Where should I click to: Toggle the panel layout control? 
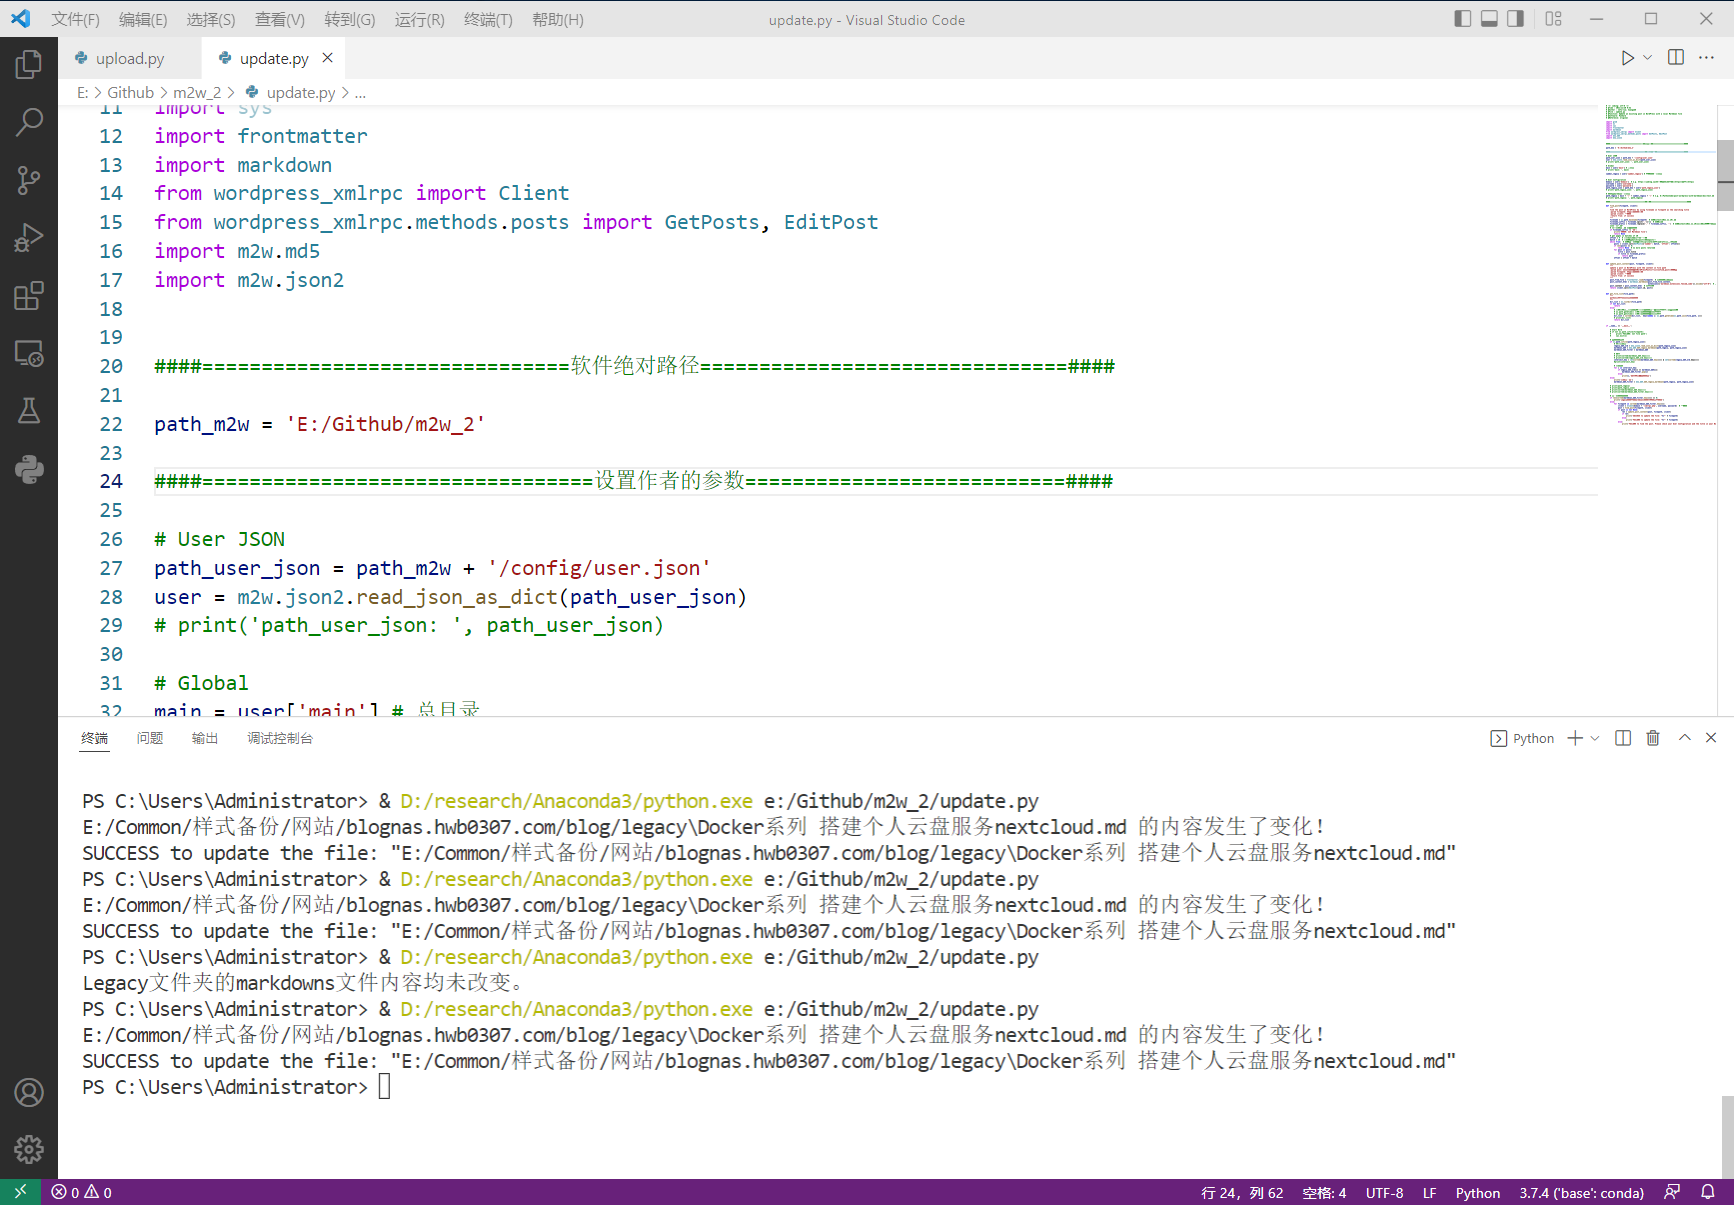coord(1553,18)
